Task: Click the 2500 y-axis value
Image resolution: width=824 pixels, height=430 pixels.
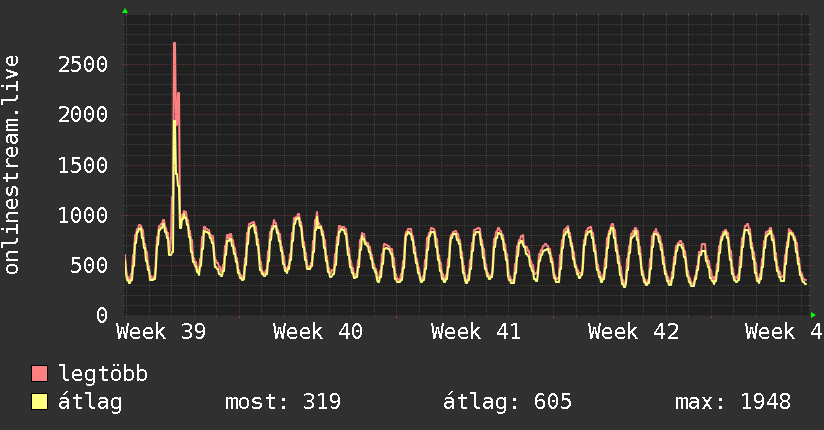Action: (x=83, y=65)
